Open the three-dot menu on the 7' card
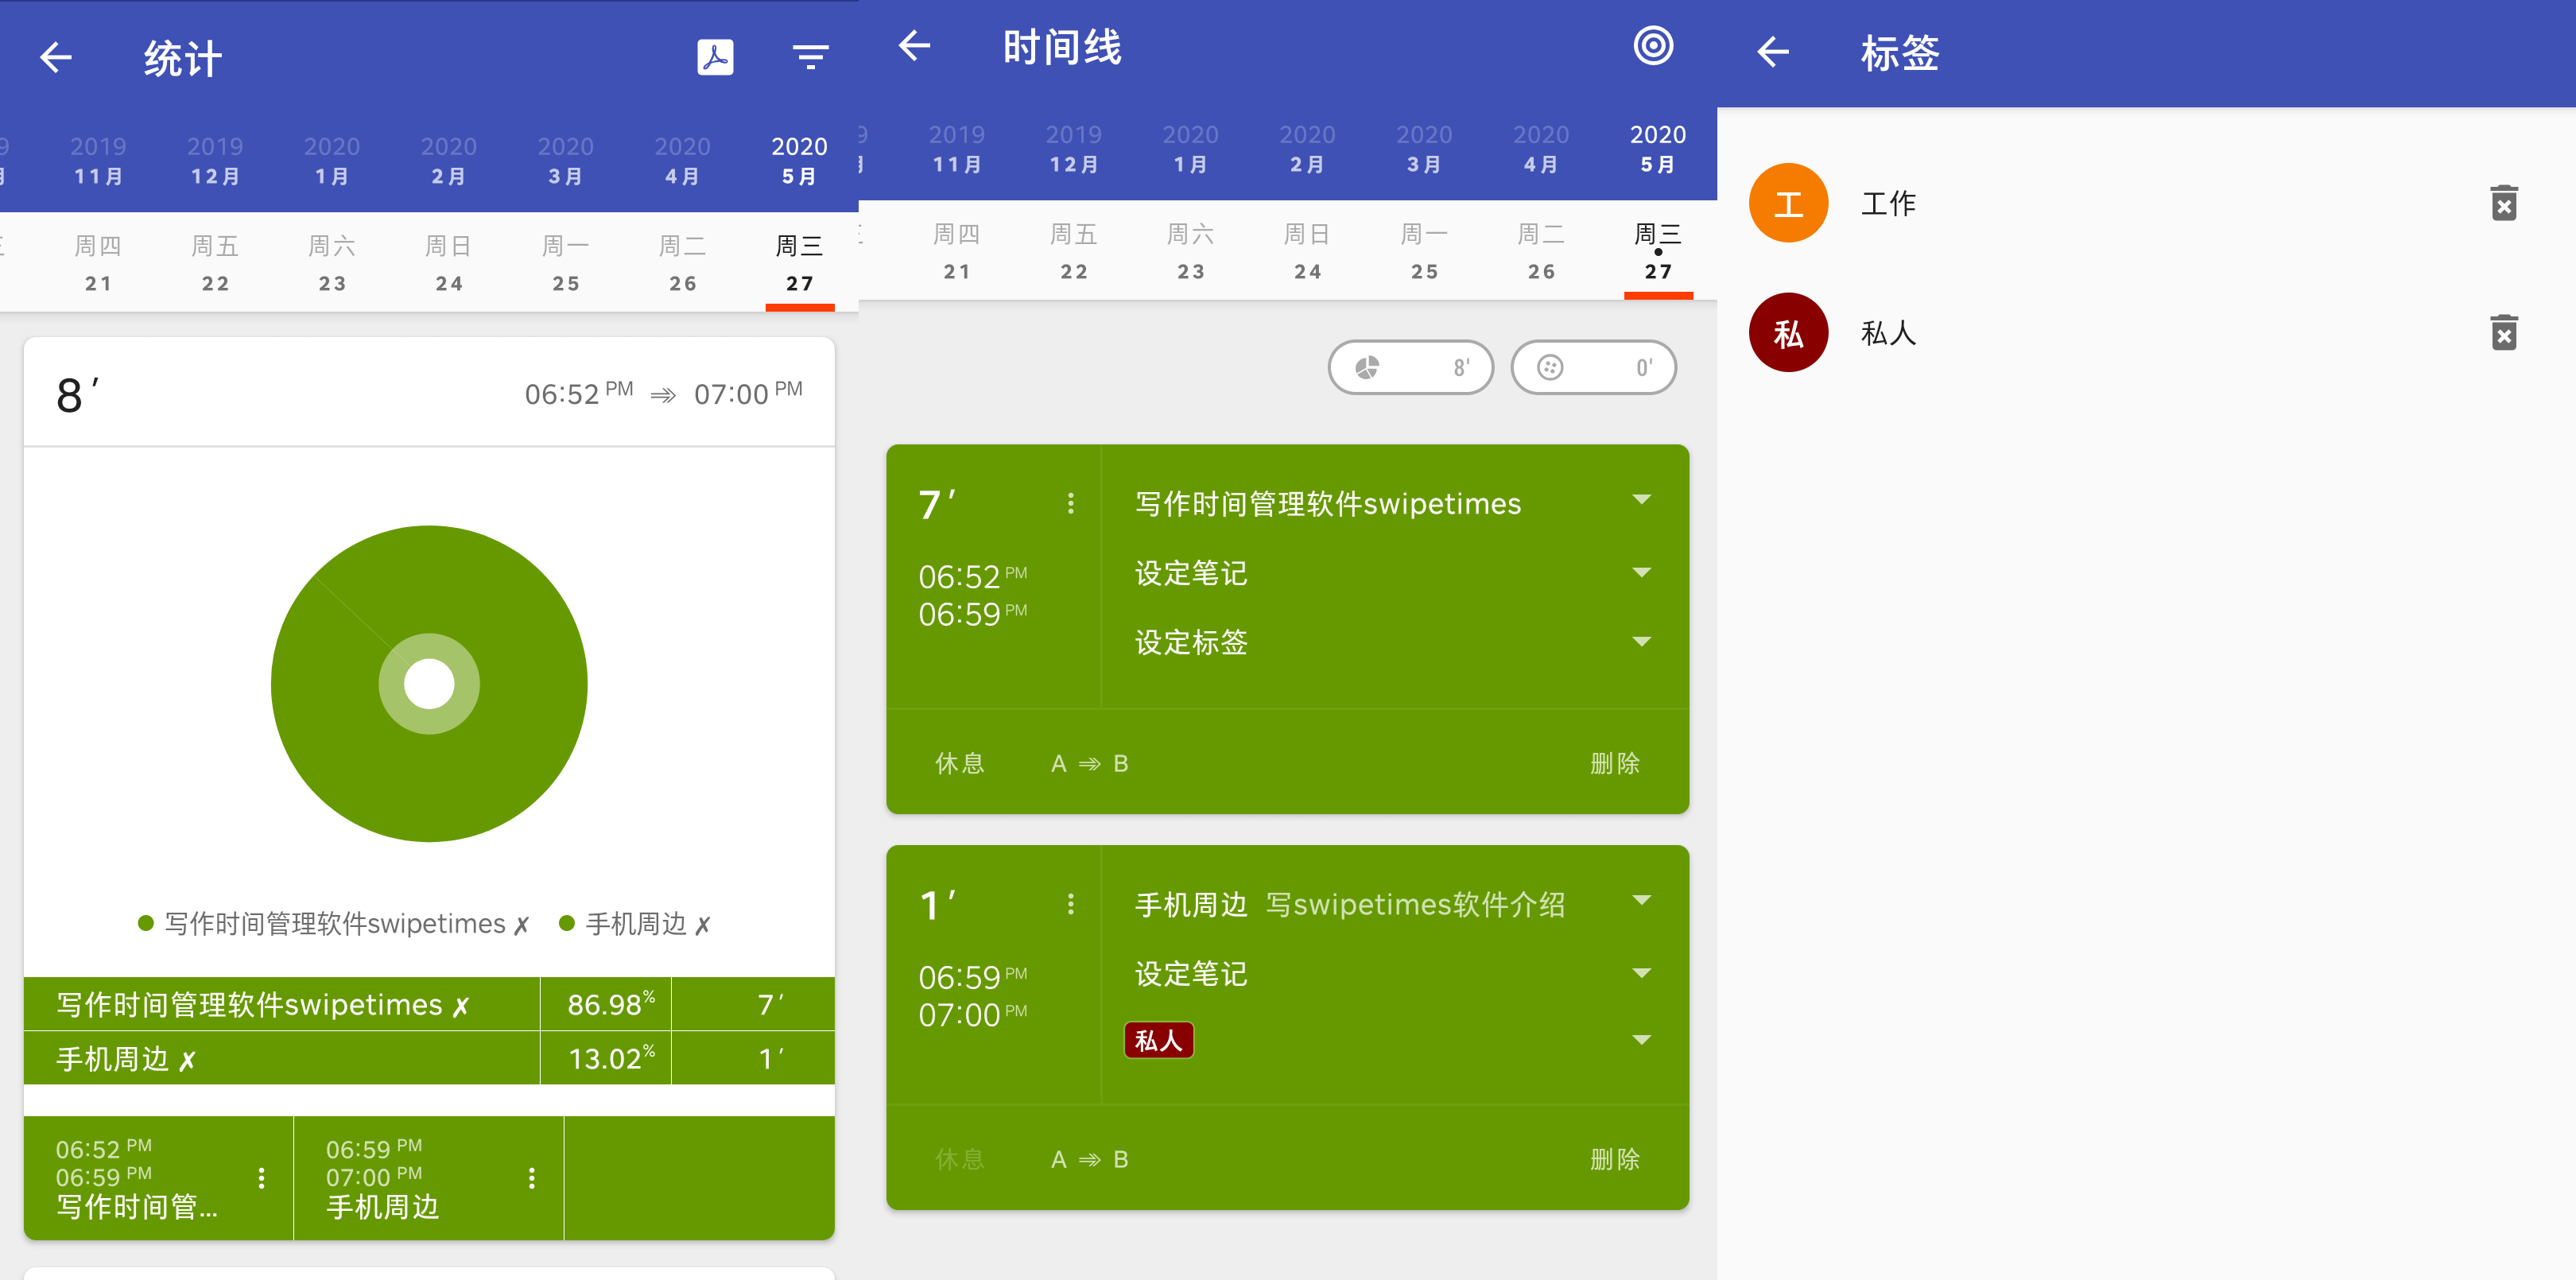Image resolution: width=2576 pixels, height=1280 pixels. click(x=1070, y=503)
